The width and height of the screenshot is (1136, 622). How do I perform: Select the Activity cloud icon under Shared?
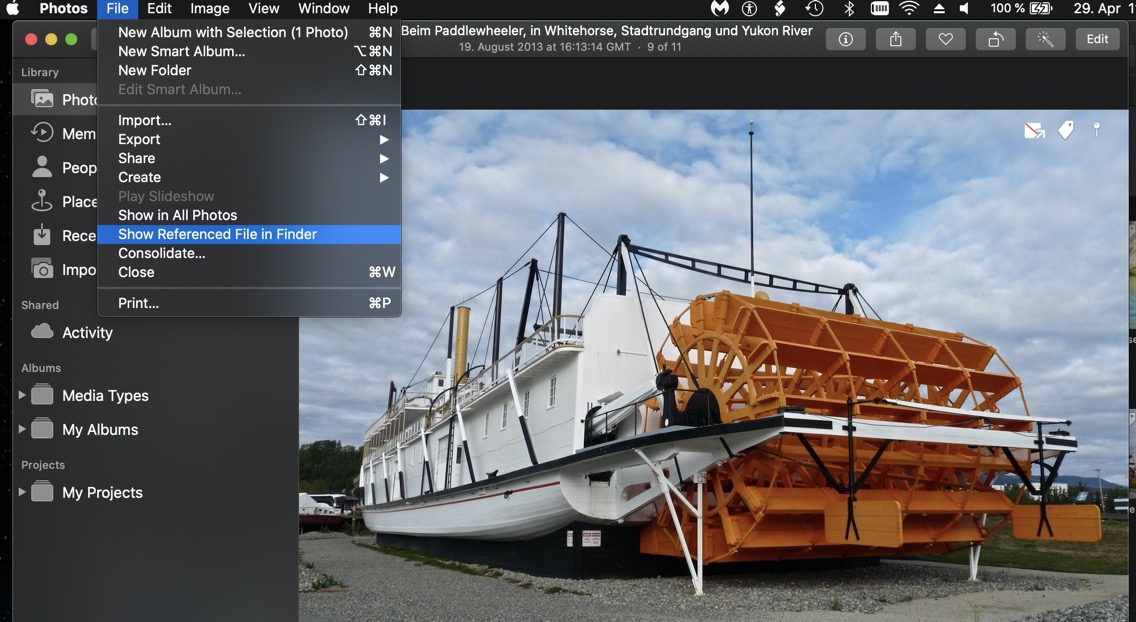click(42, 332)
